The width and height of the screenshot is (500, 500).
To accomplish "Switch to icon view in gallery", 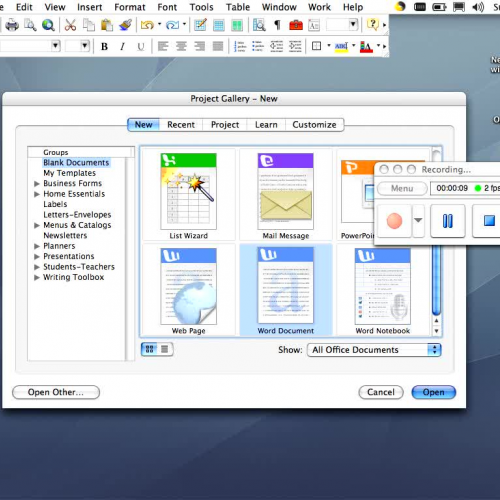I will 149,349.
